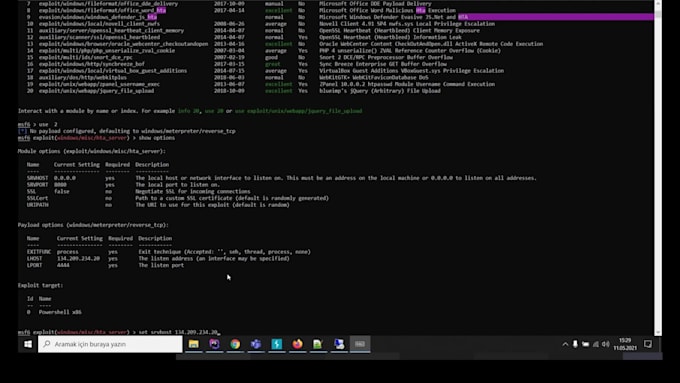Launch Firefox from the taskbar
The image size is (680, 383).
point(298,344)
